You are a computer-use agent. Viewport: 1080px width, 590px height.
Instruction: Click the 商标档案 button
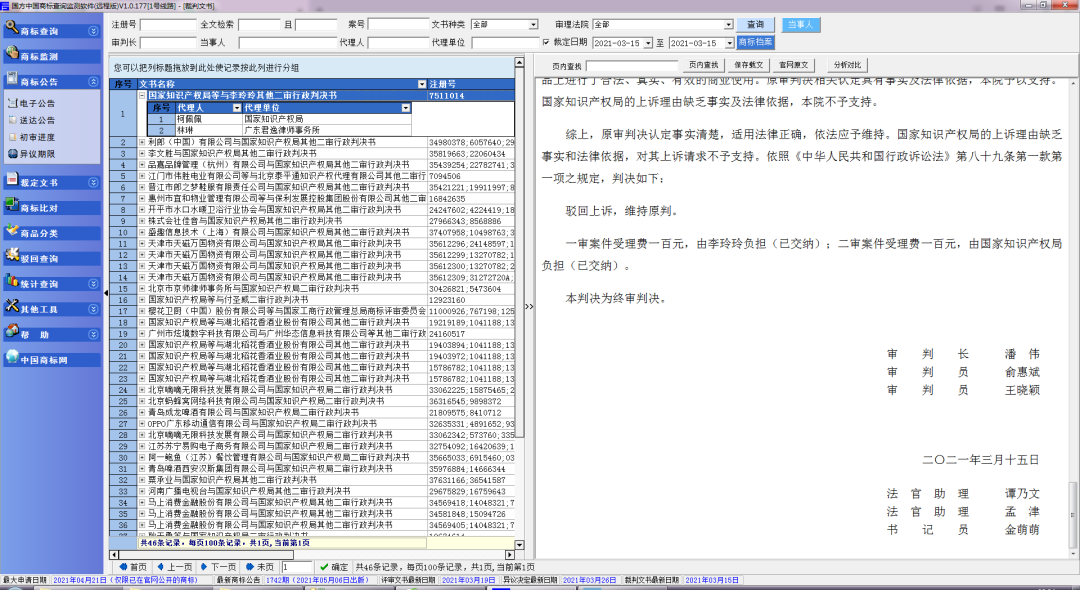click(x=756, y=43)
